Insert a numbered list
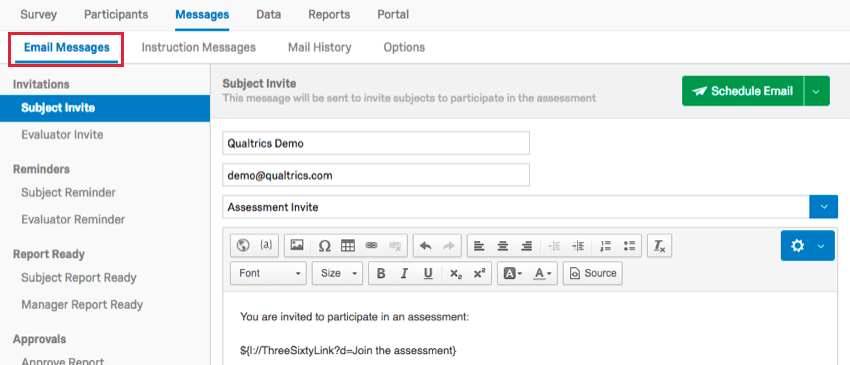The width and height of the screenshot is (850, 365). click(x=606, y=246)
